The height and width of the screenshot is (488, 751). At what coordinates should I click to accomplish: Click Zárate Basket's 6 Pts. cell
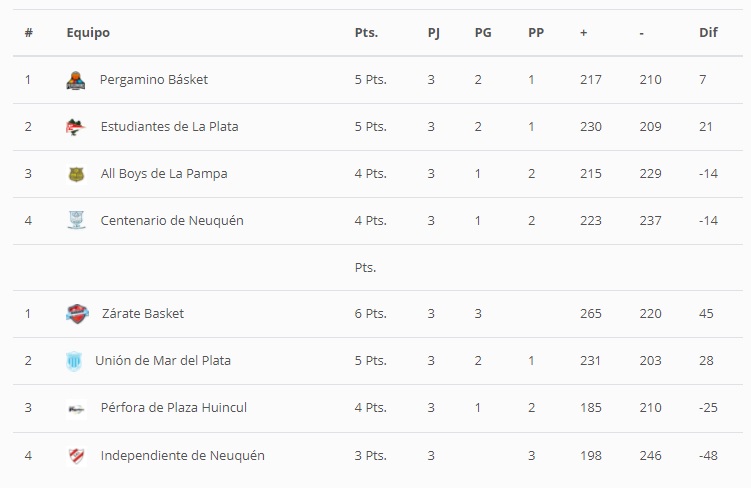click(x=370, y=314)
